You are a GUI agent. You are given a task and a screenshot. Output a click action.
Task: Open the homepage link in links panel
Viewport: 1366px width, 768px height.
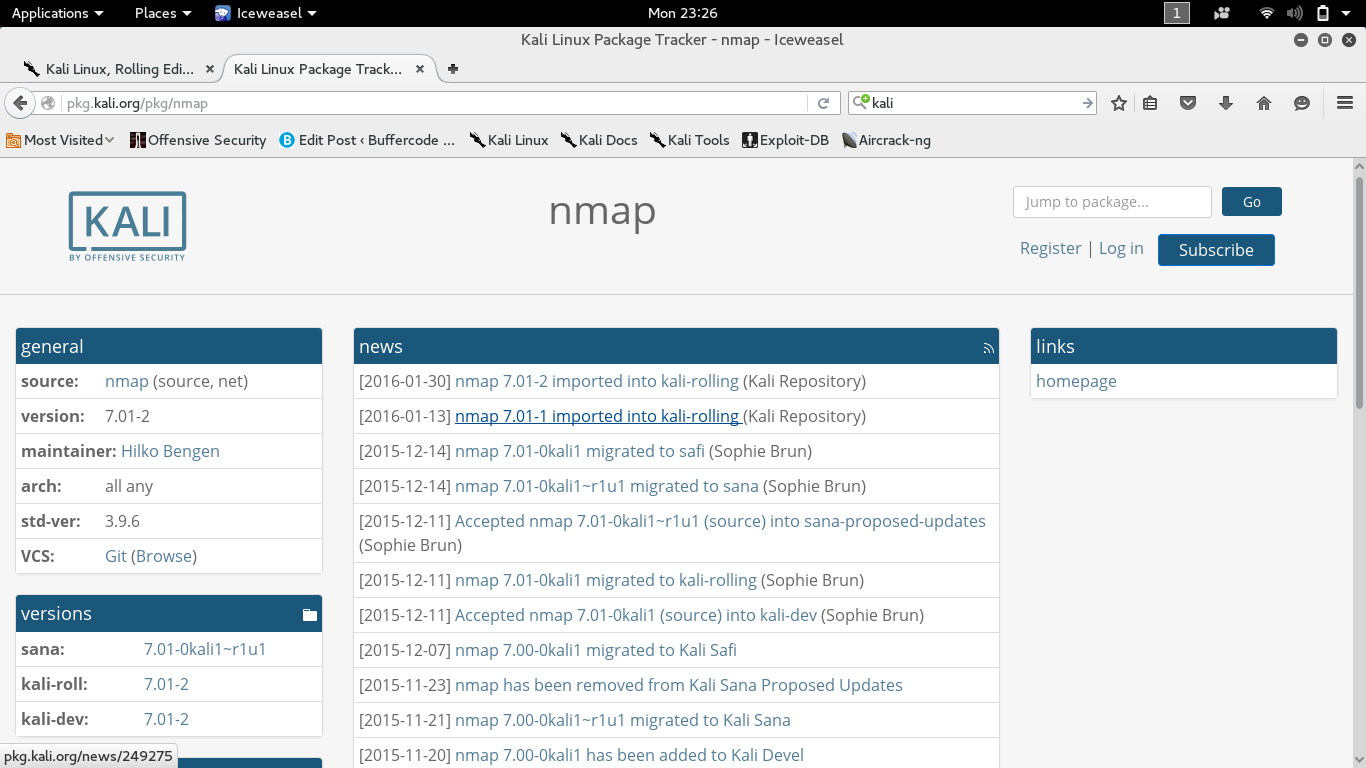1076,381
